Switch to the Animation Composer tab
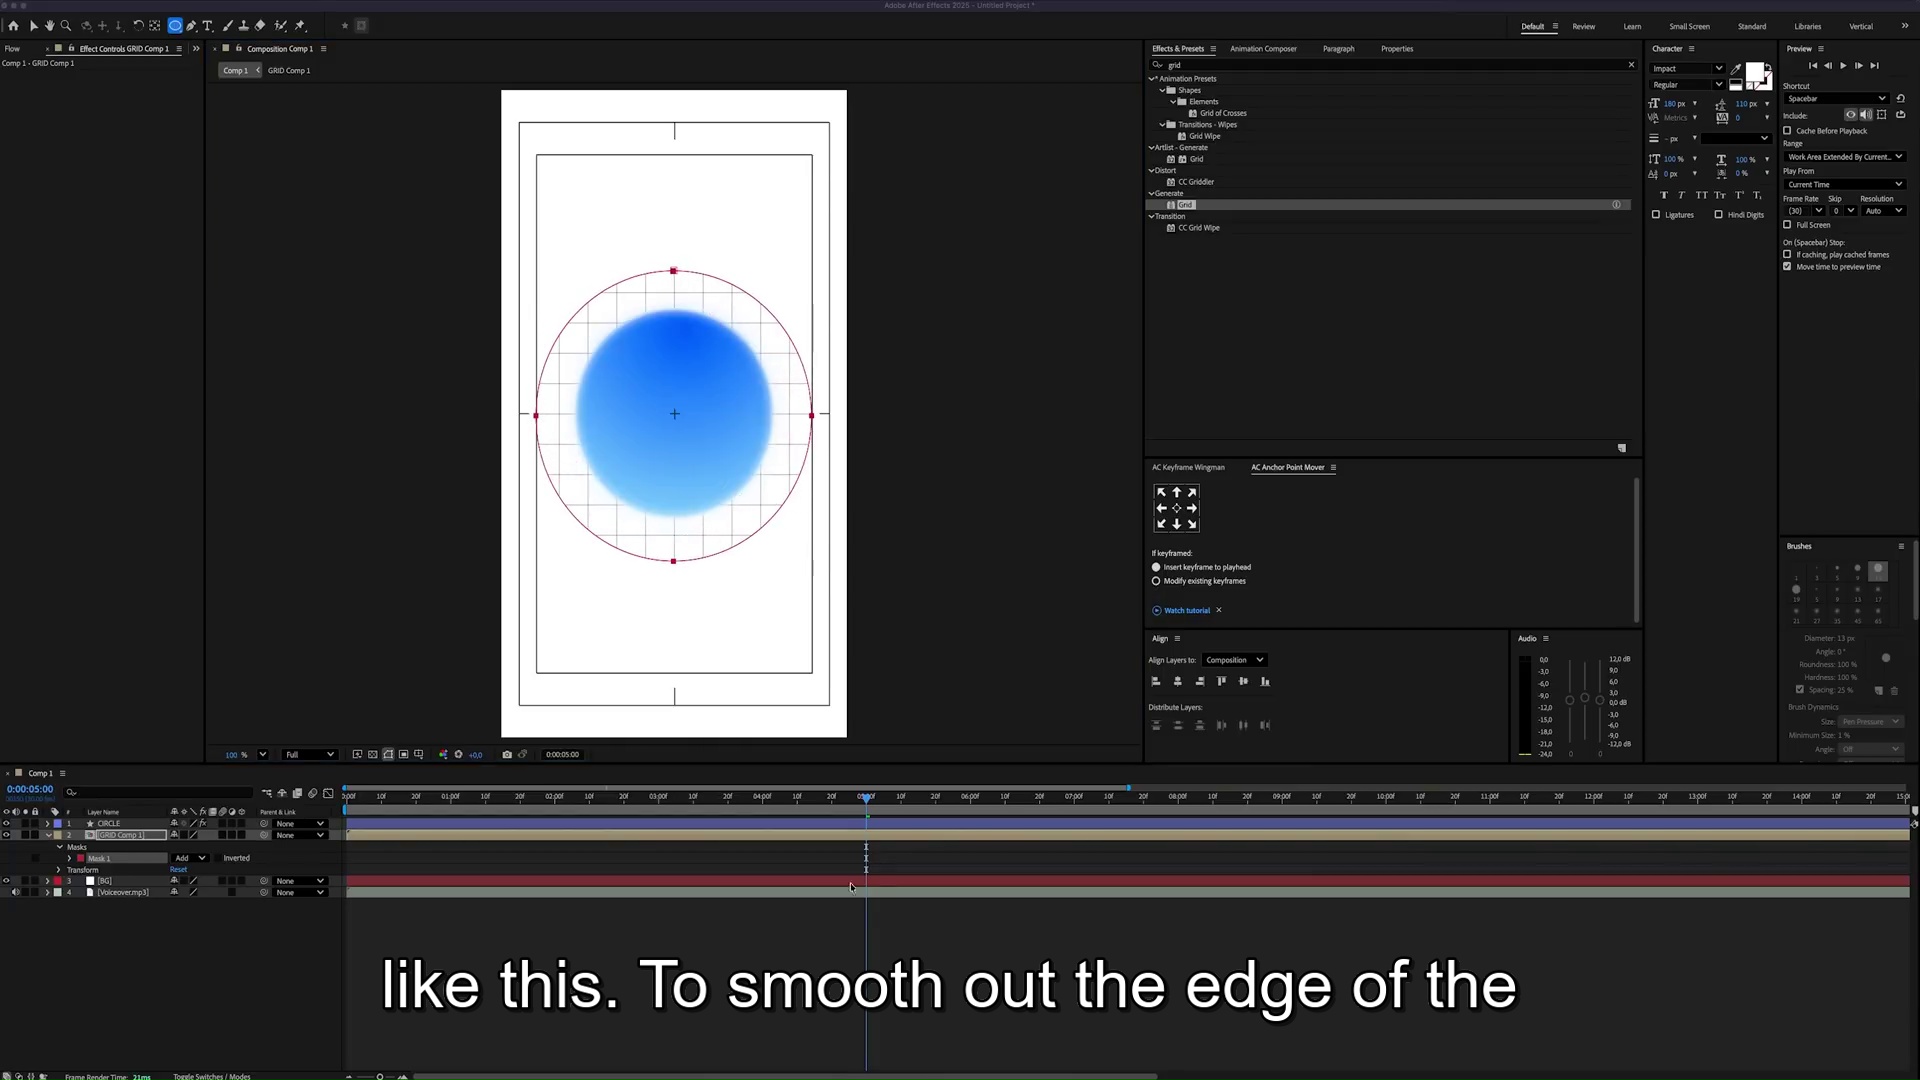 1263,49
